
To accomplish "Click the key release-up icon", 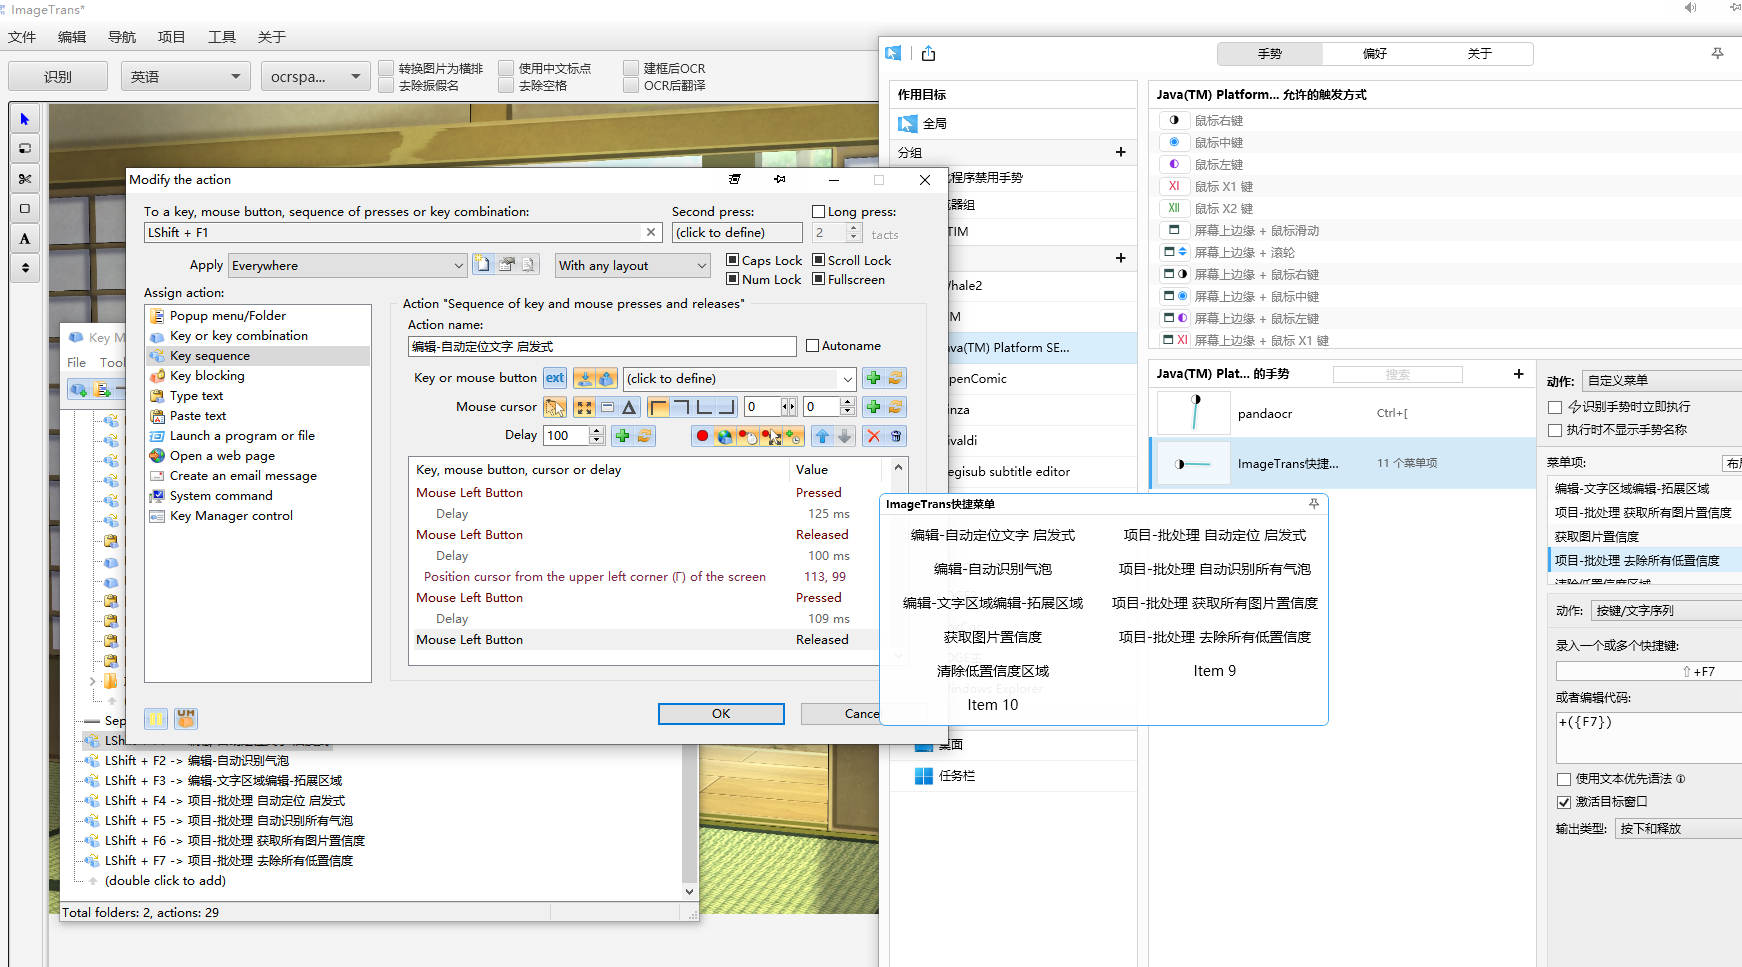I will 606,378.
